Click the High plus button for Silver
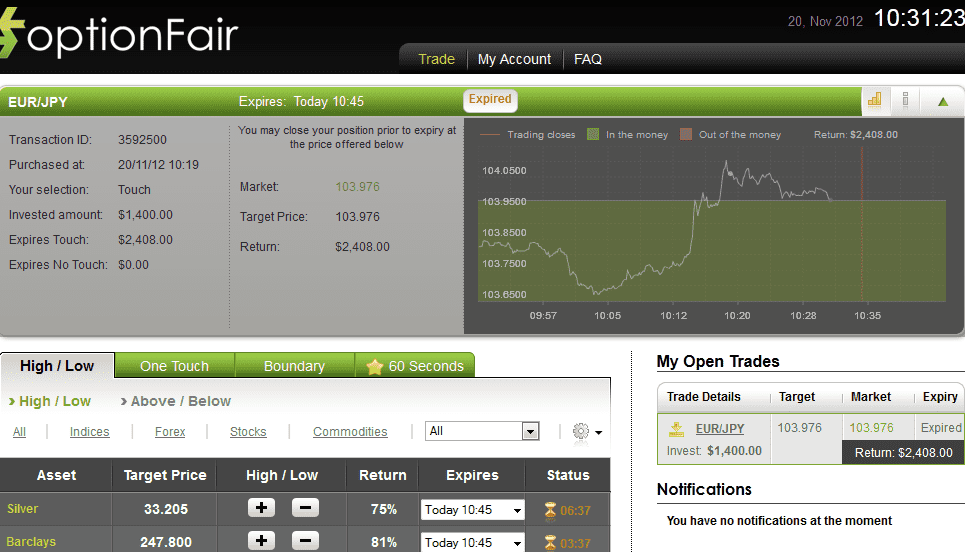965x552 pixels. 261,508
